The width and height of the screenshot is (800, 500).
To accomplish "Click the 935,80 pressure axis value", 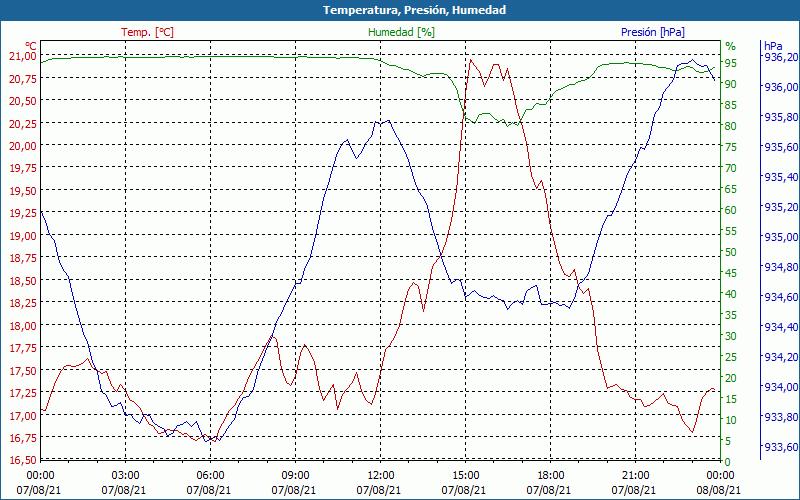I will [x=781, y=117].
